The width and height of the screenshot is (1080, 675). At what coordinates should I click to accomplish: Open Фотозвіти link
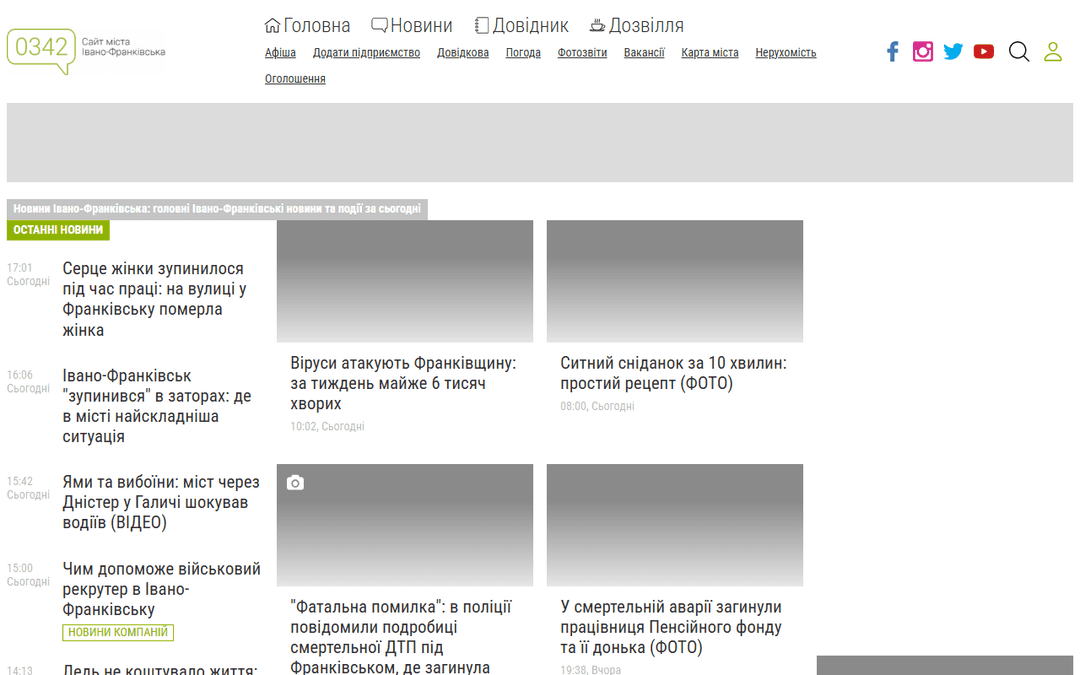[583, 52]
